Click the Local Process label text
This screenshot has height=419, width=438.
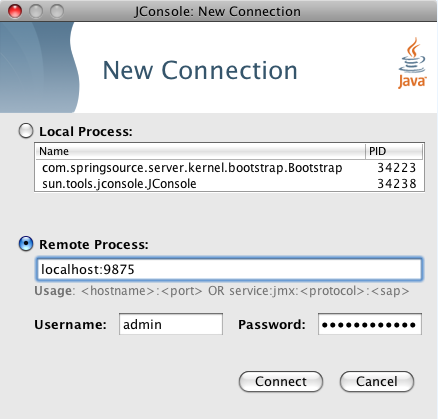click(86, 132)
